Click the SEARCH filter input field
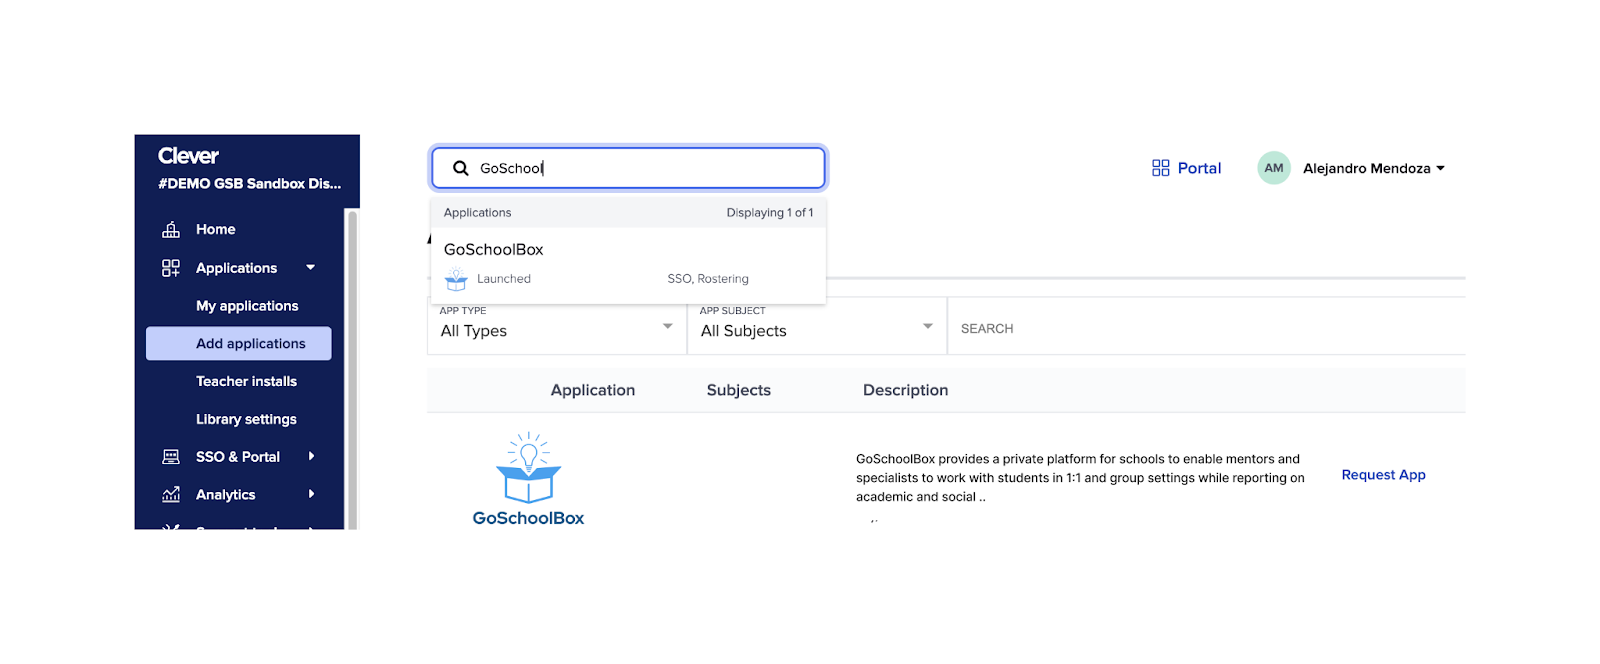Image resolution: width=1600 pixels, height=664 pixels. [1206, 327]
